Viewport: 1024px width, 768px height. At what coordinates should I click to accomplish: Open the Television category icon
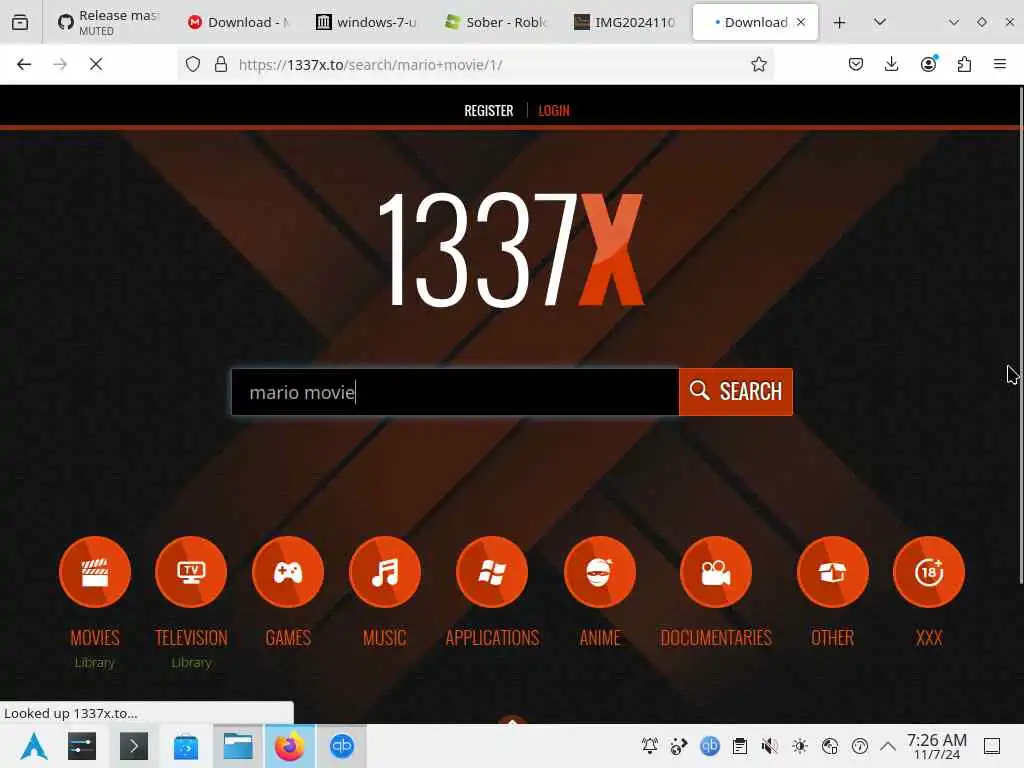191,572
